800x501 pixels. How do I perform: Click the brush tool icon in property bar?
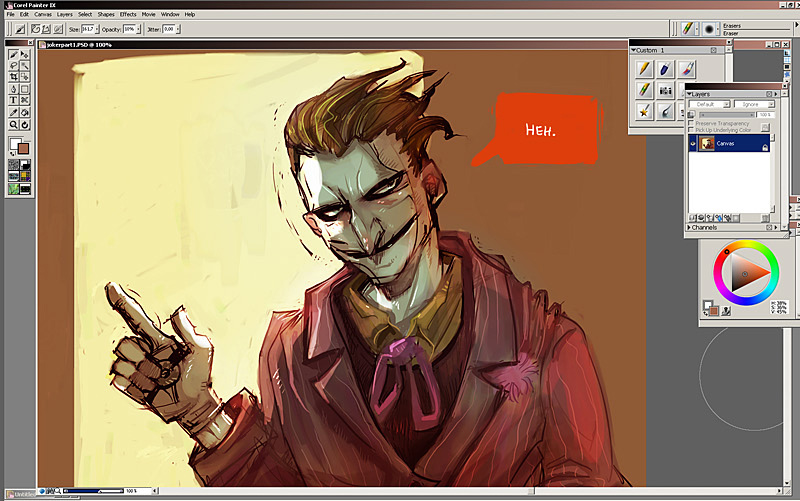[x=20, y=29]
